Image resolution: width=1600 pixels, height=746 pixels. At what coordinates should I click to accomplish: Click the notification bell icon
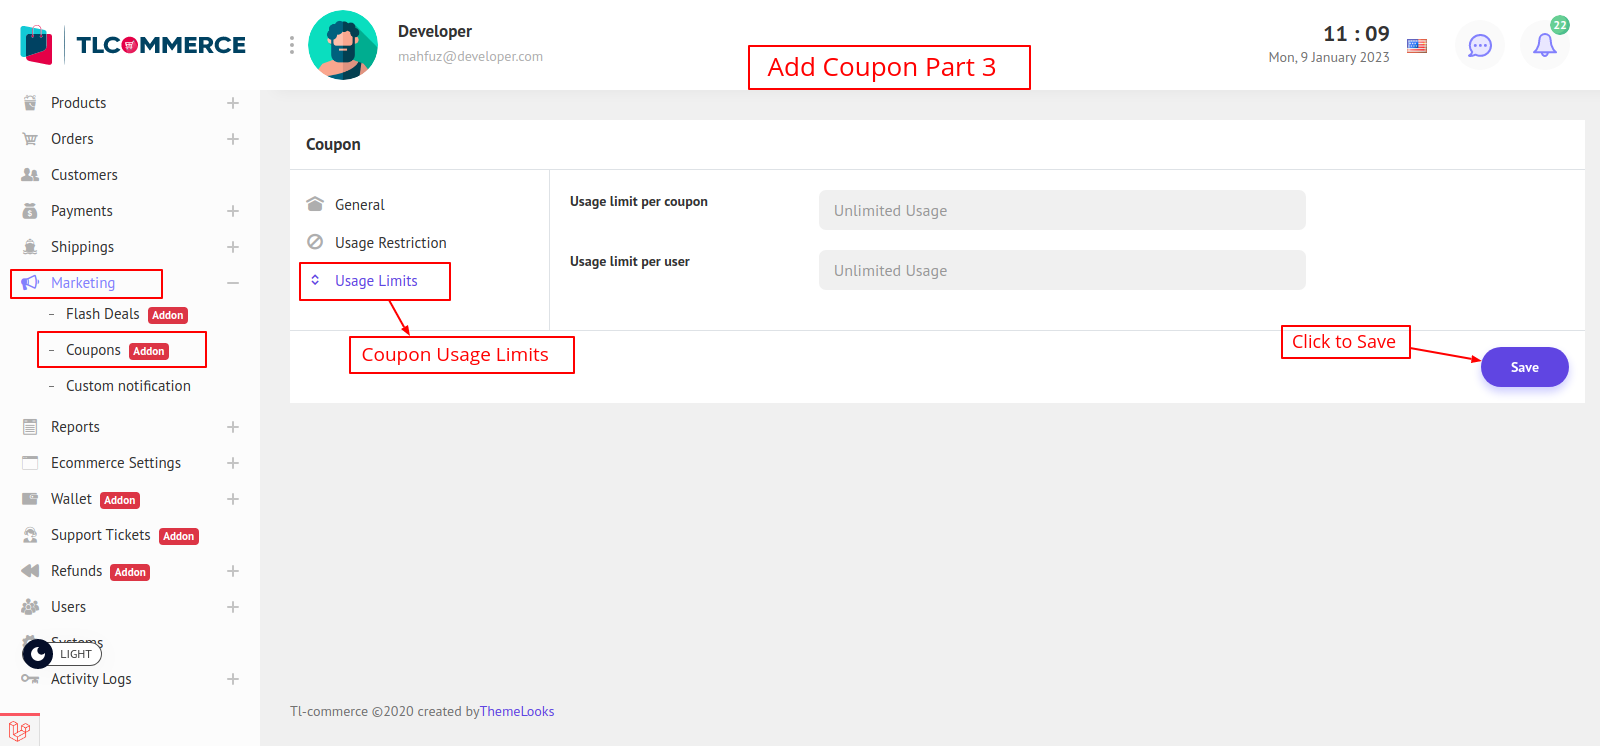[x=1544, y=45]
